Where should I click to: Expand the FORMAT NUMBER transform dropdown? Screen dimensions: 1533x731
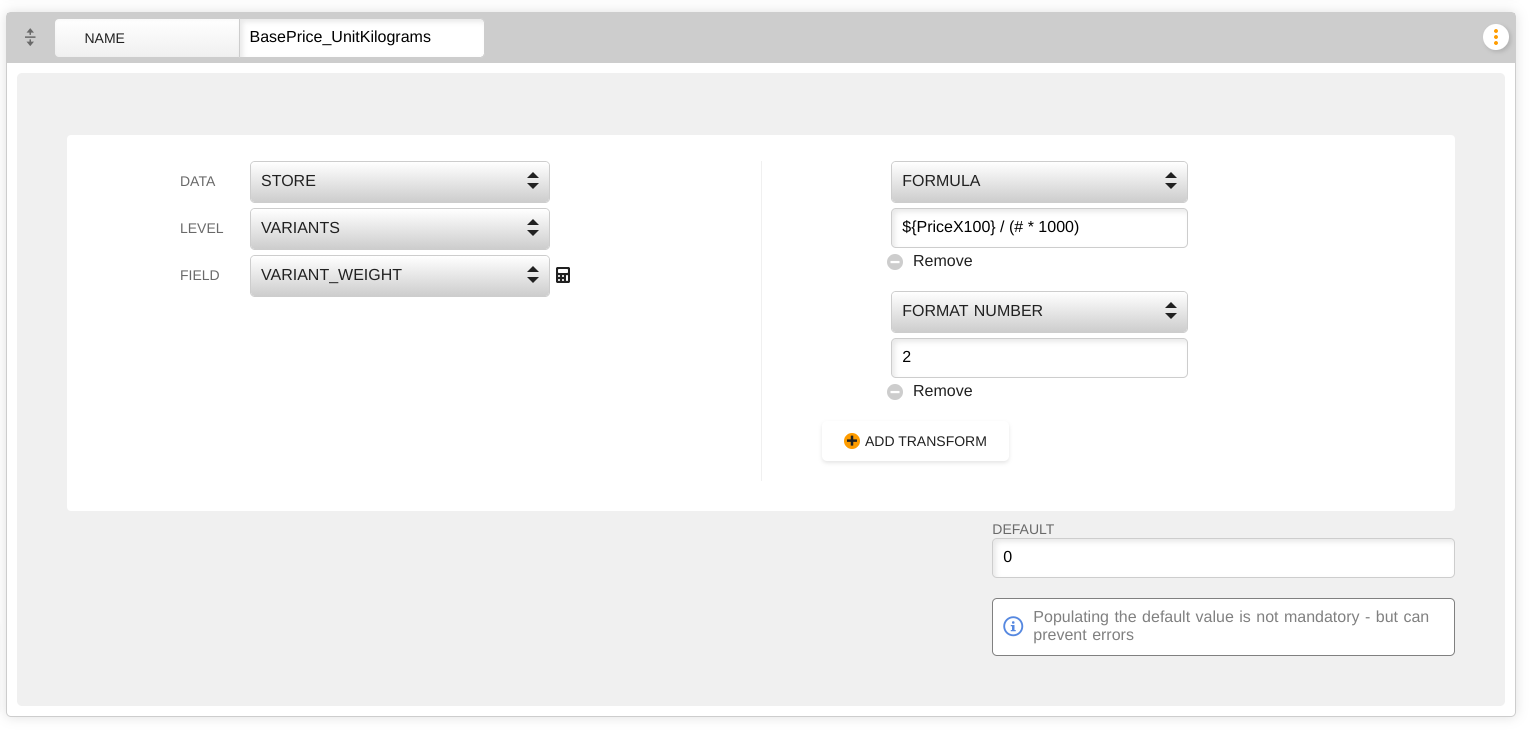point(1039,312)
